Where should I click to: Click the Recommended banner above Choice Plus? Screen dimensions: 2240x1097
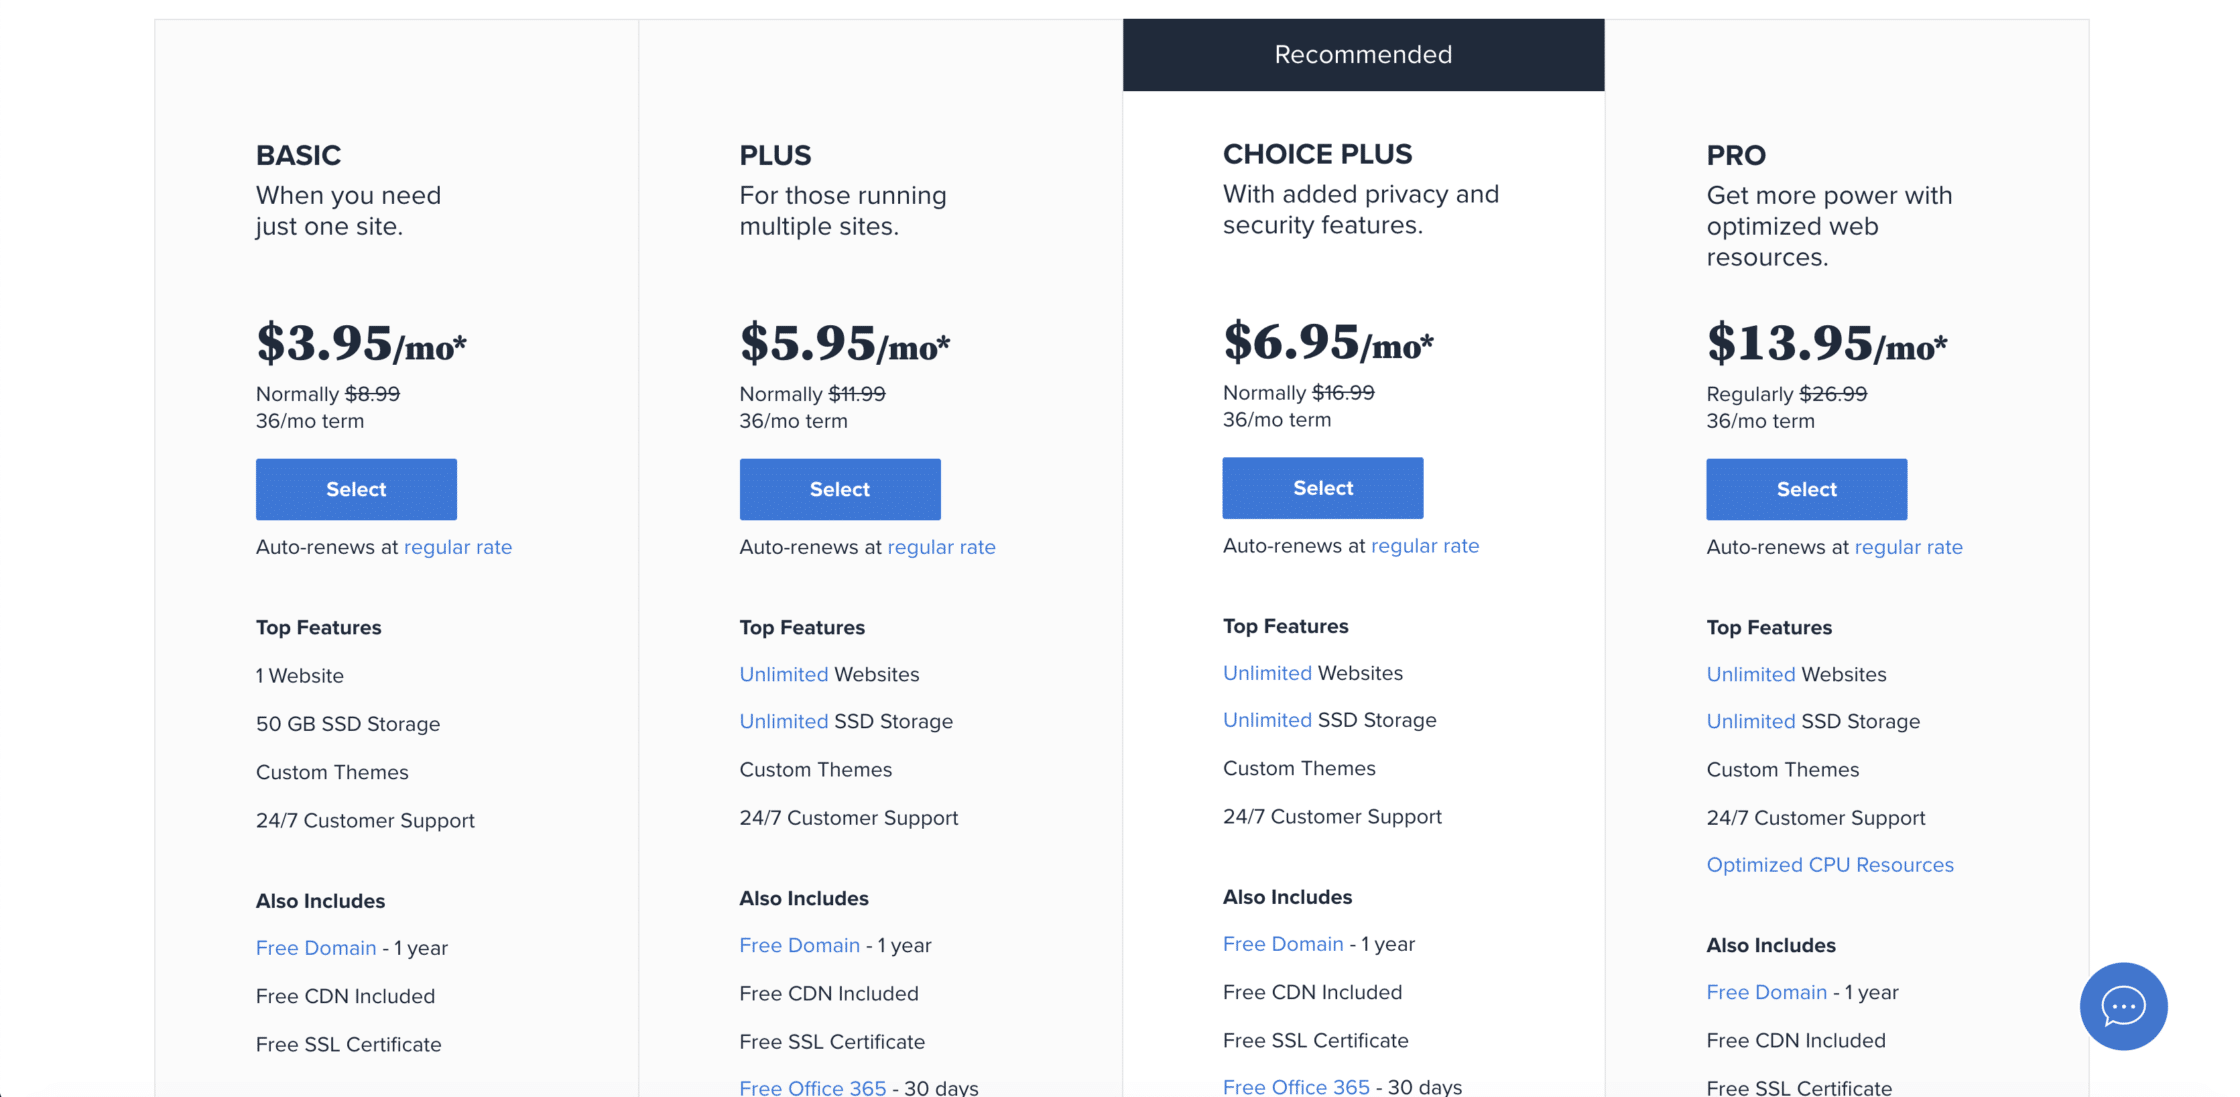point(1363,55)
